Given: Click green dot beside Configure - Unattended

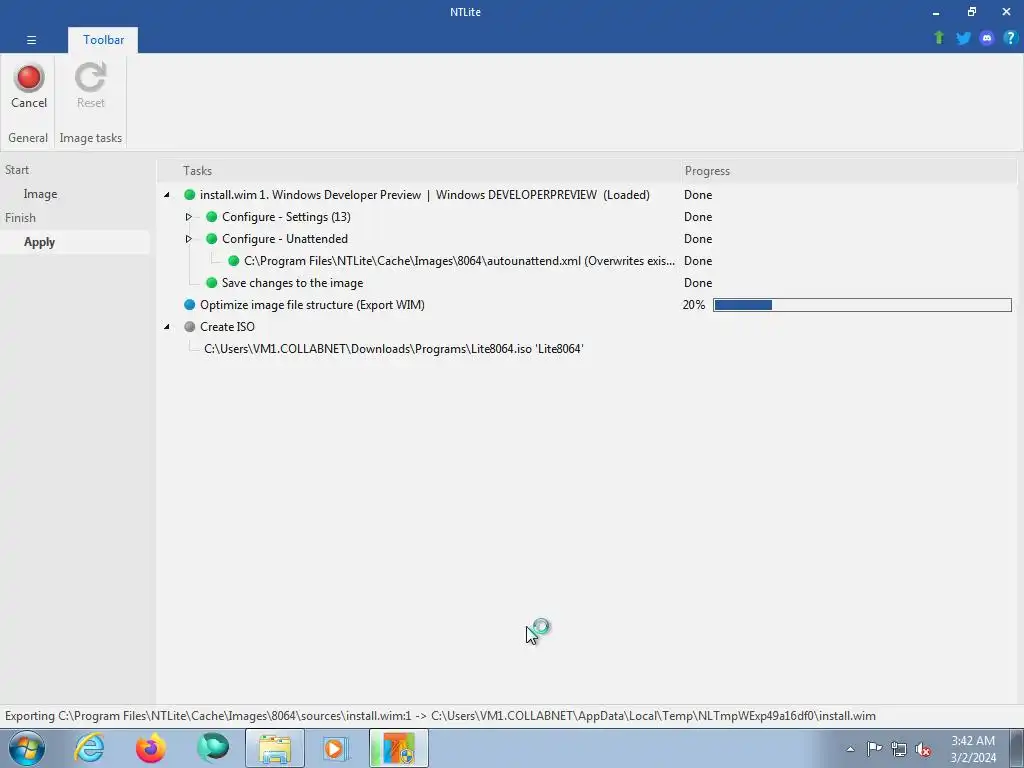Looking at the screenshot, I should pos(212,239).
